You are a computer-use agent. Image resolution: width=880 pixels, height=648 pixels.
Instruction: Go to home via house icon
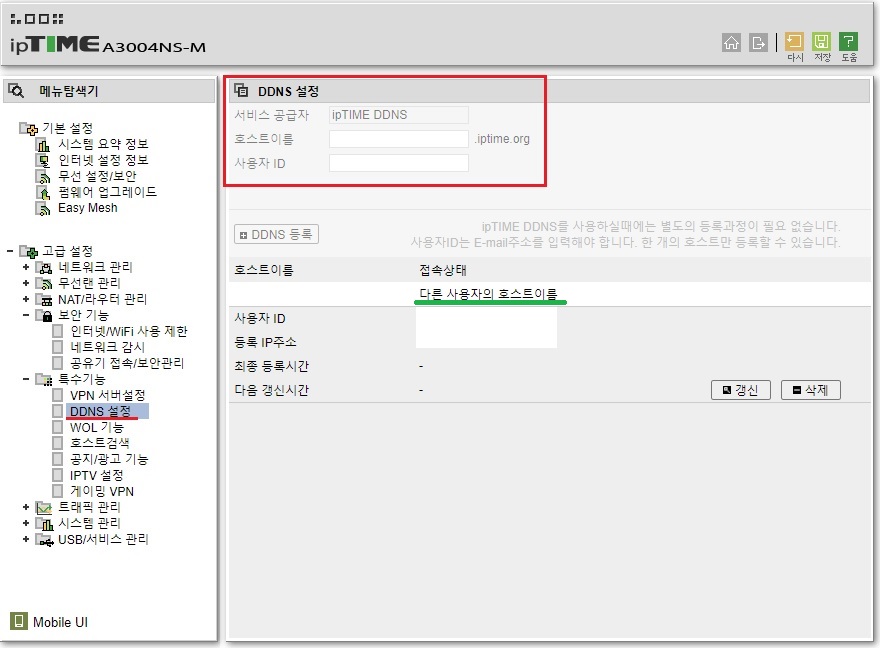pos(731,43)
